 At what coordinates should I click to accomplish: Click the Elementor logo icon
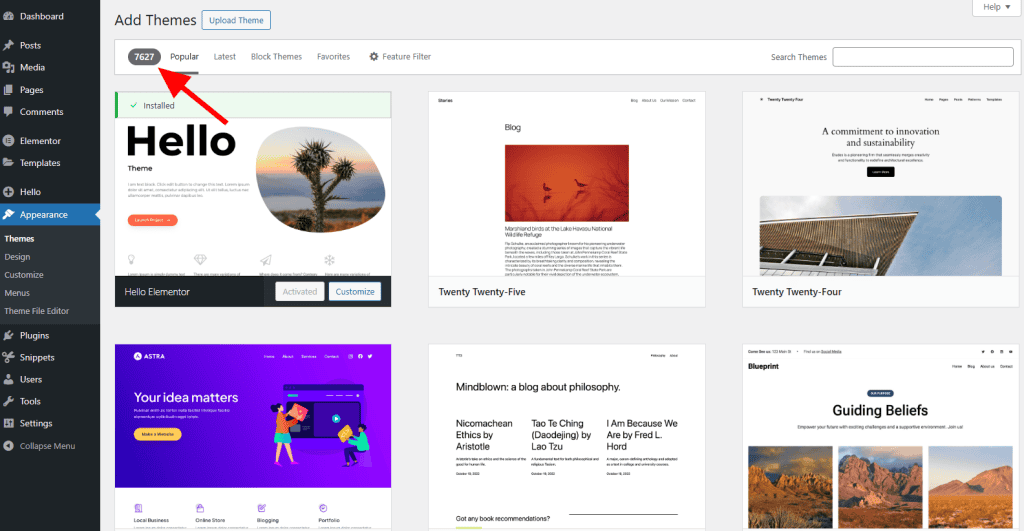click(x=8, y=140)
